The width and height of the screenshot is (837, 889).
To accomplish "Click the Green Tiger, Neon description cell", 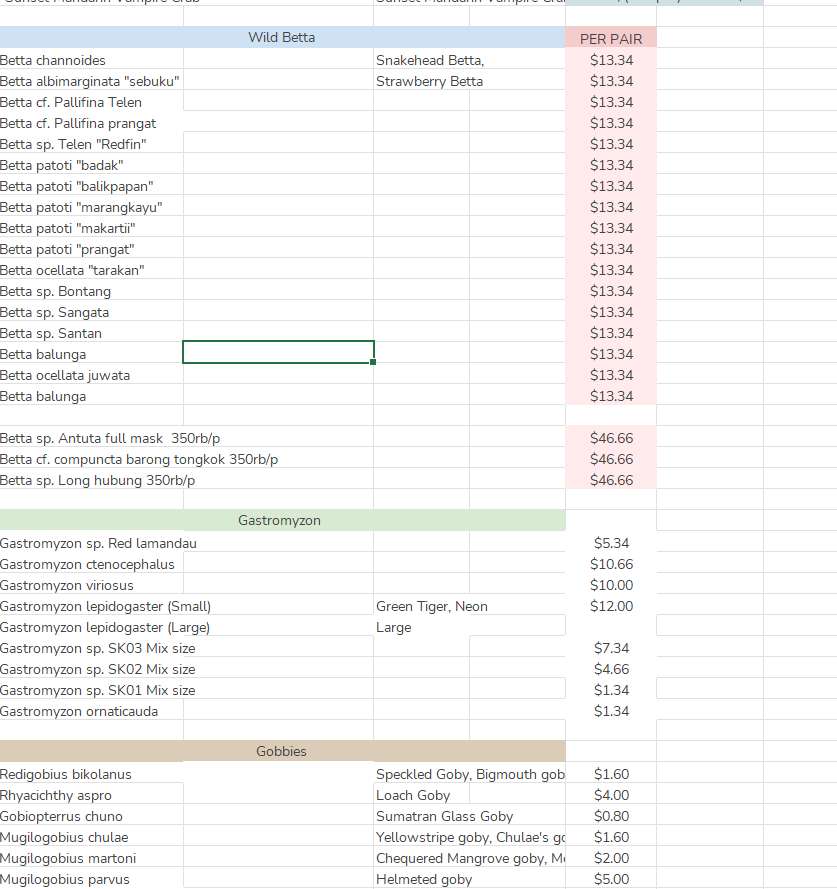I will (x=430, y=606).
